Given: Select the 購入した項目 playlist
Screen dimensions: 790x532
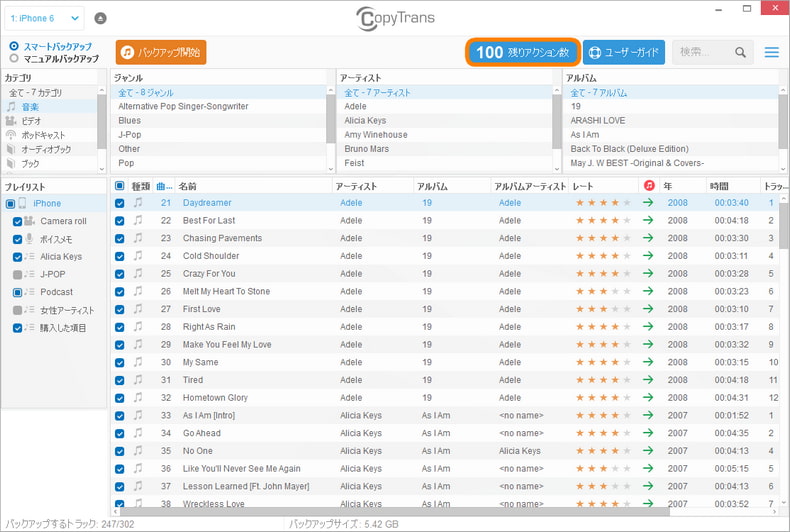Looking at the screenshot, I should [63, 327].
